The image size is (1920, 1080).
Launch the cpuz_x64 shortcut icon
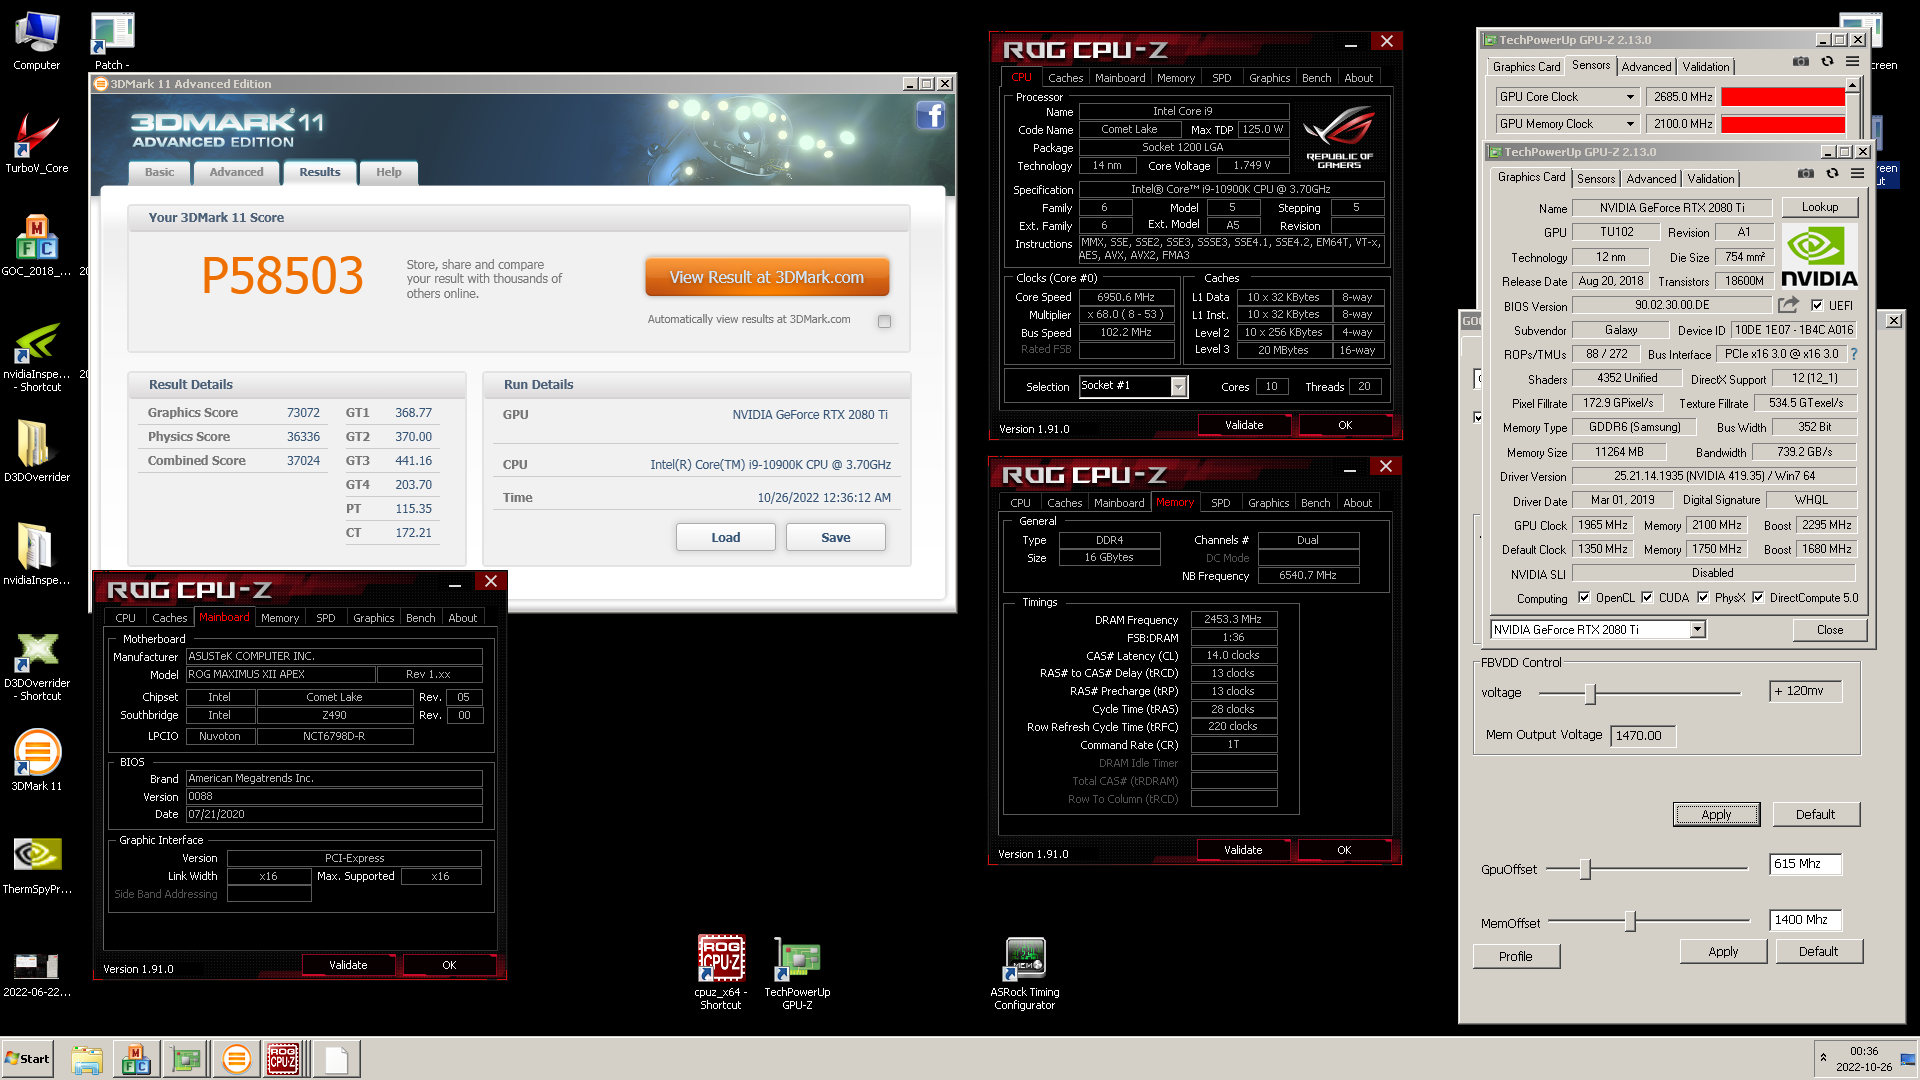721,972
